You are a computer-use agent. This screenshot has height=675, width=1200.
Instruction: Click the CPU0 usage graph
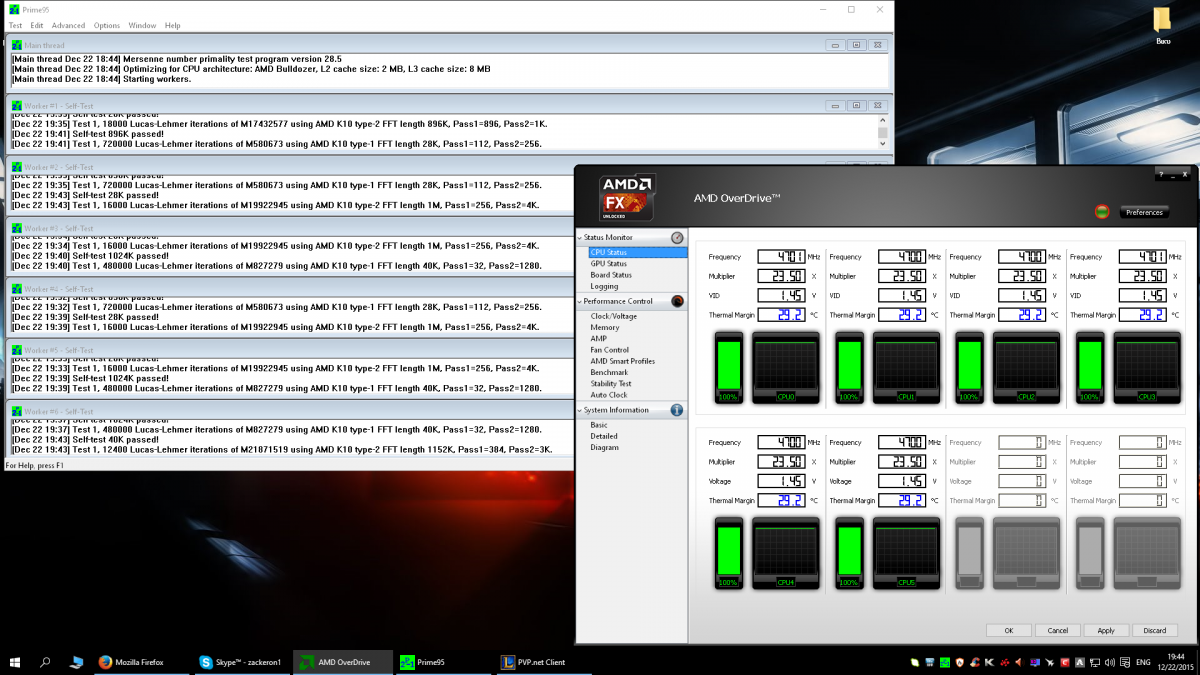tap(786, 366)
